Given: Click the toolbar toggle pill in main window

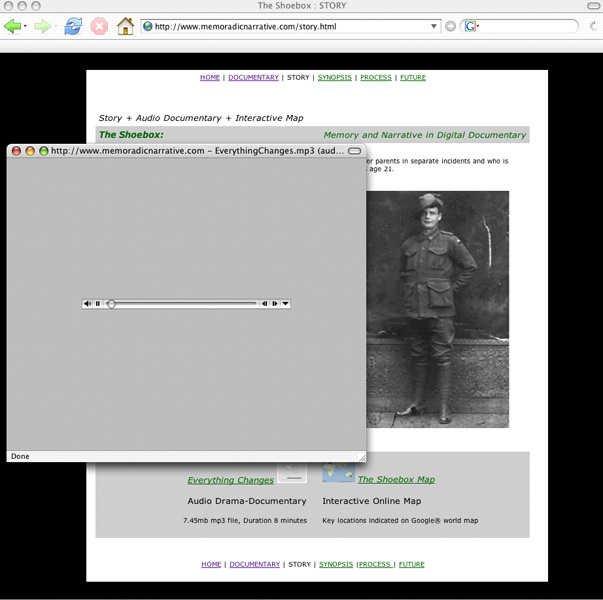Looking at the screenshot, I should coord(595,5).
